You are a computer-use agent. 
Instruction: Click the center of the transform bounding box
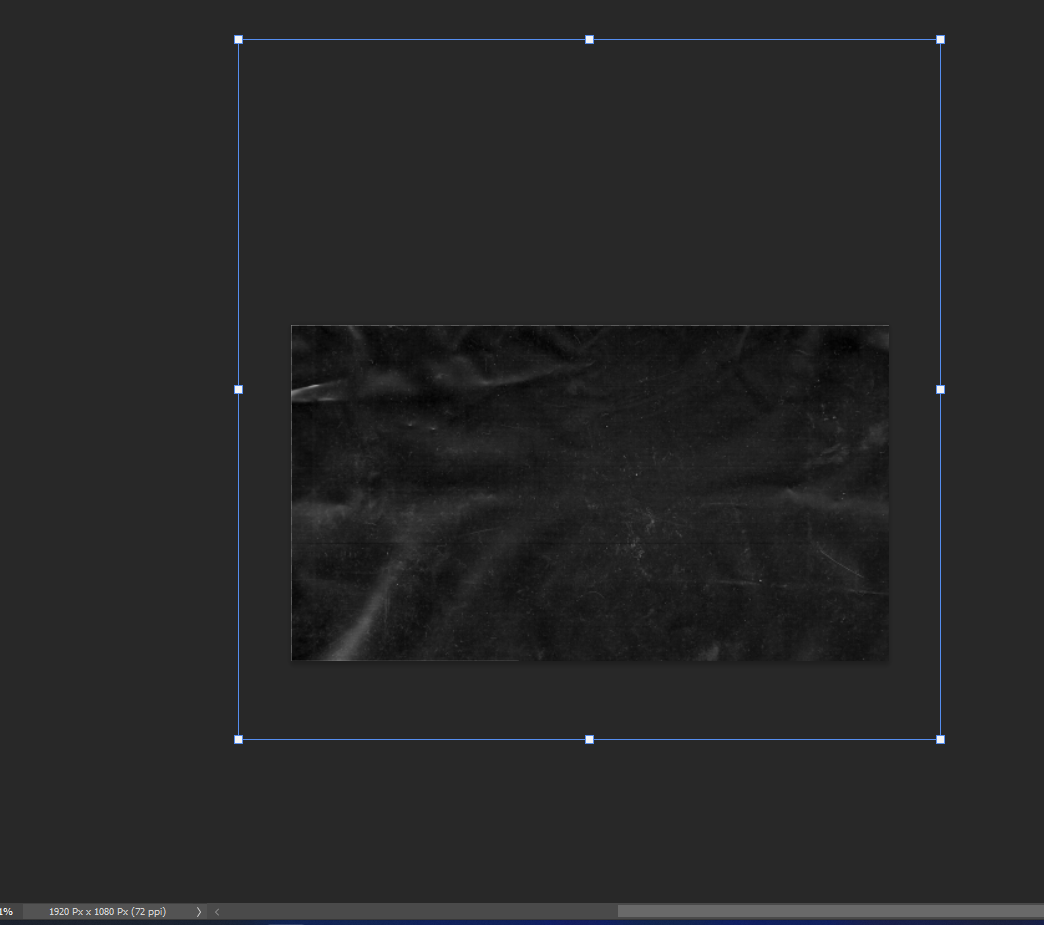pos(589,389)
